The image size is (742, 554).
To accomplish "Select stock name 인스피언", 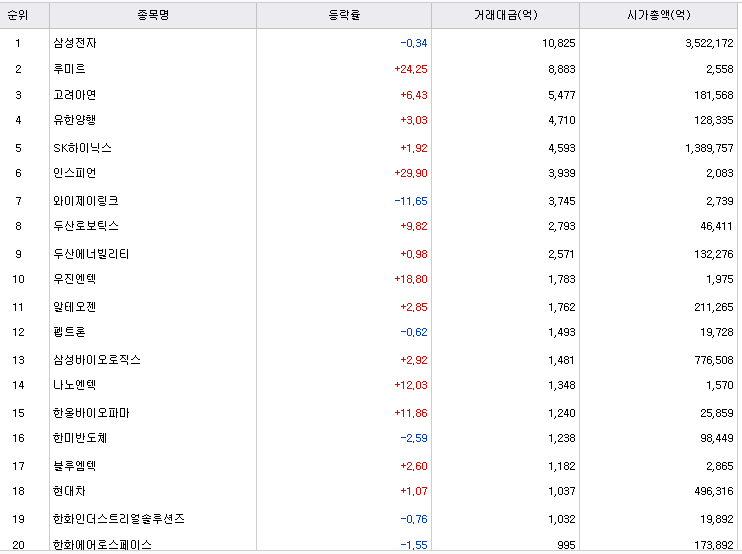I will click(75, 173).
